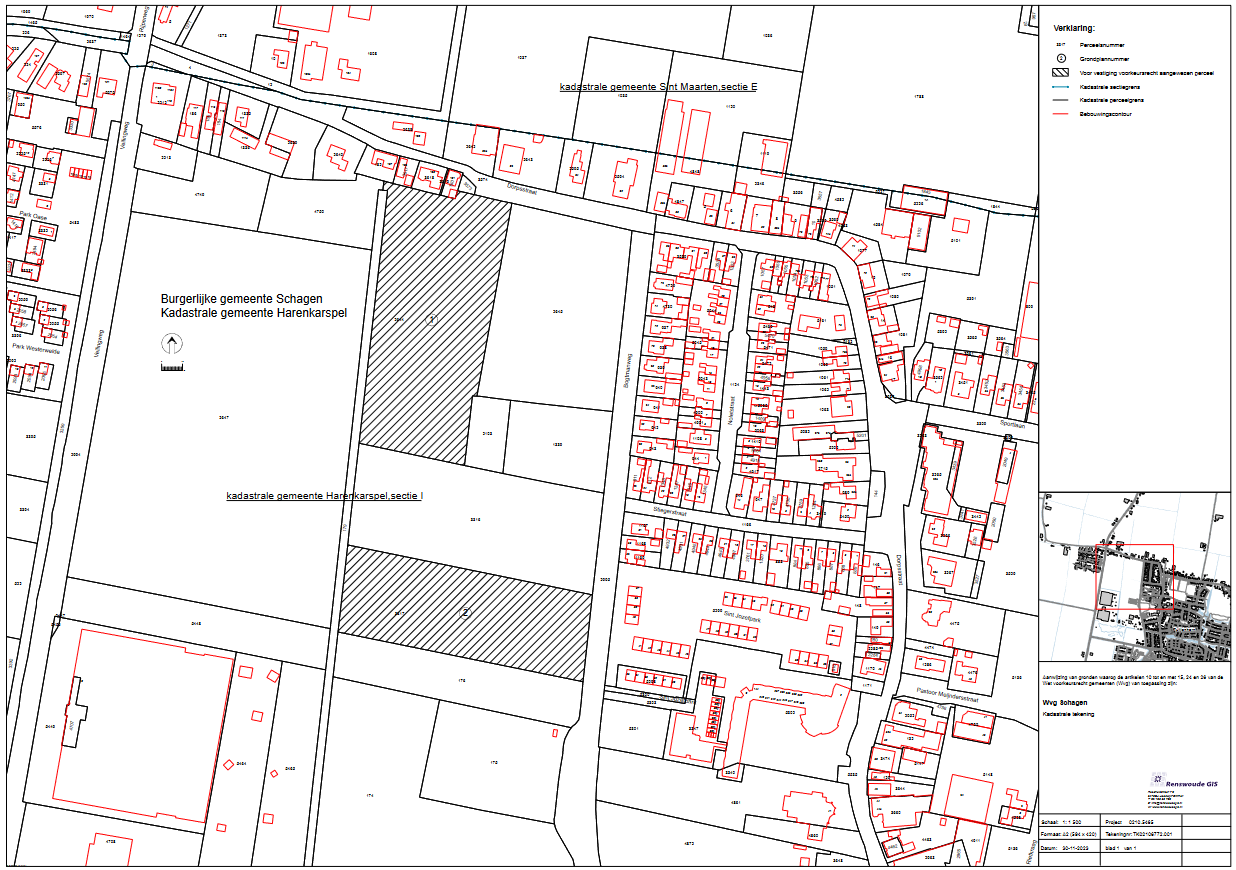Screen dimensions: 1236x870
Task: Click the hatched legend symbol for voorkeursrecht
Action: 1061,73
